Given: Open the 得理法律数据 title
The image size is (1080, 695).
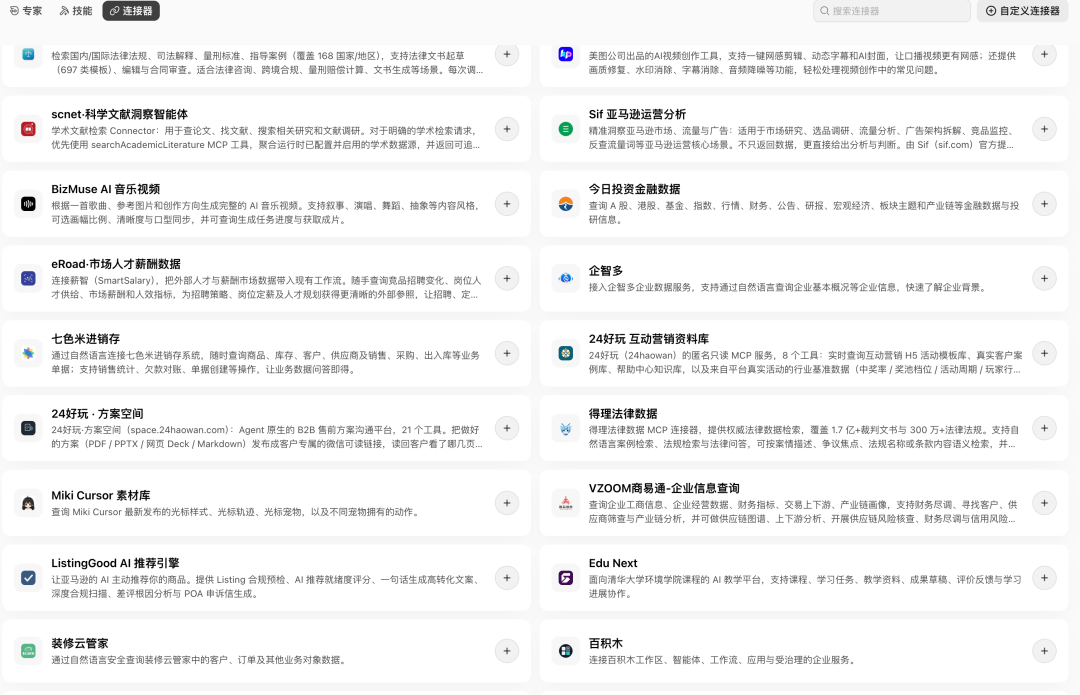Looking at the screenshot, I should [x=623, y=414].
